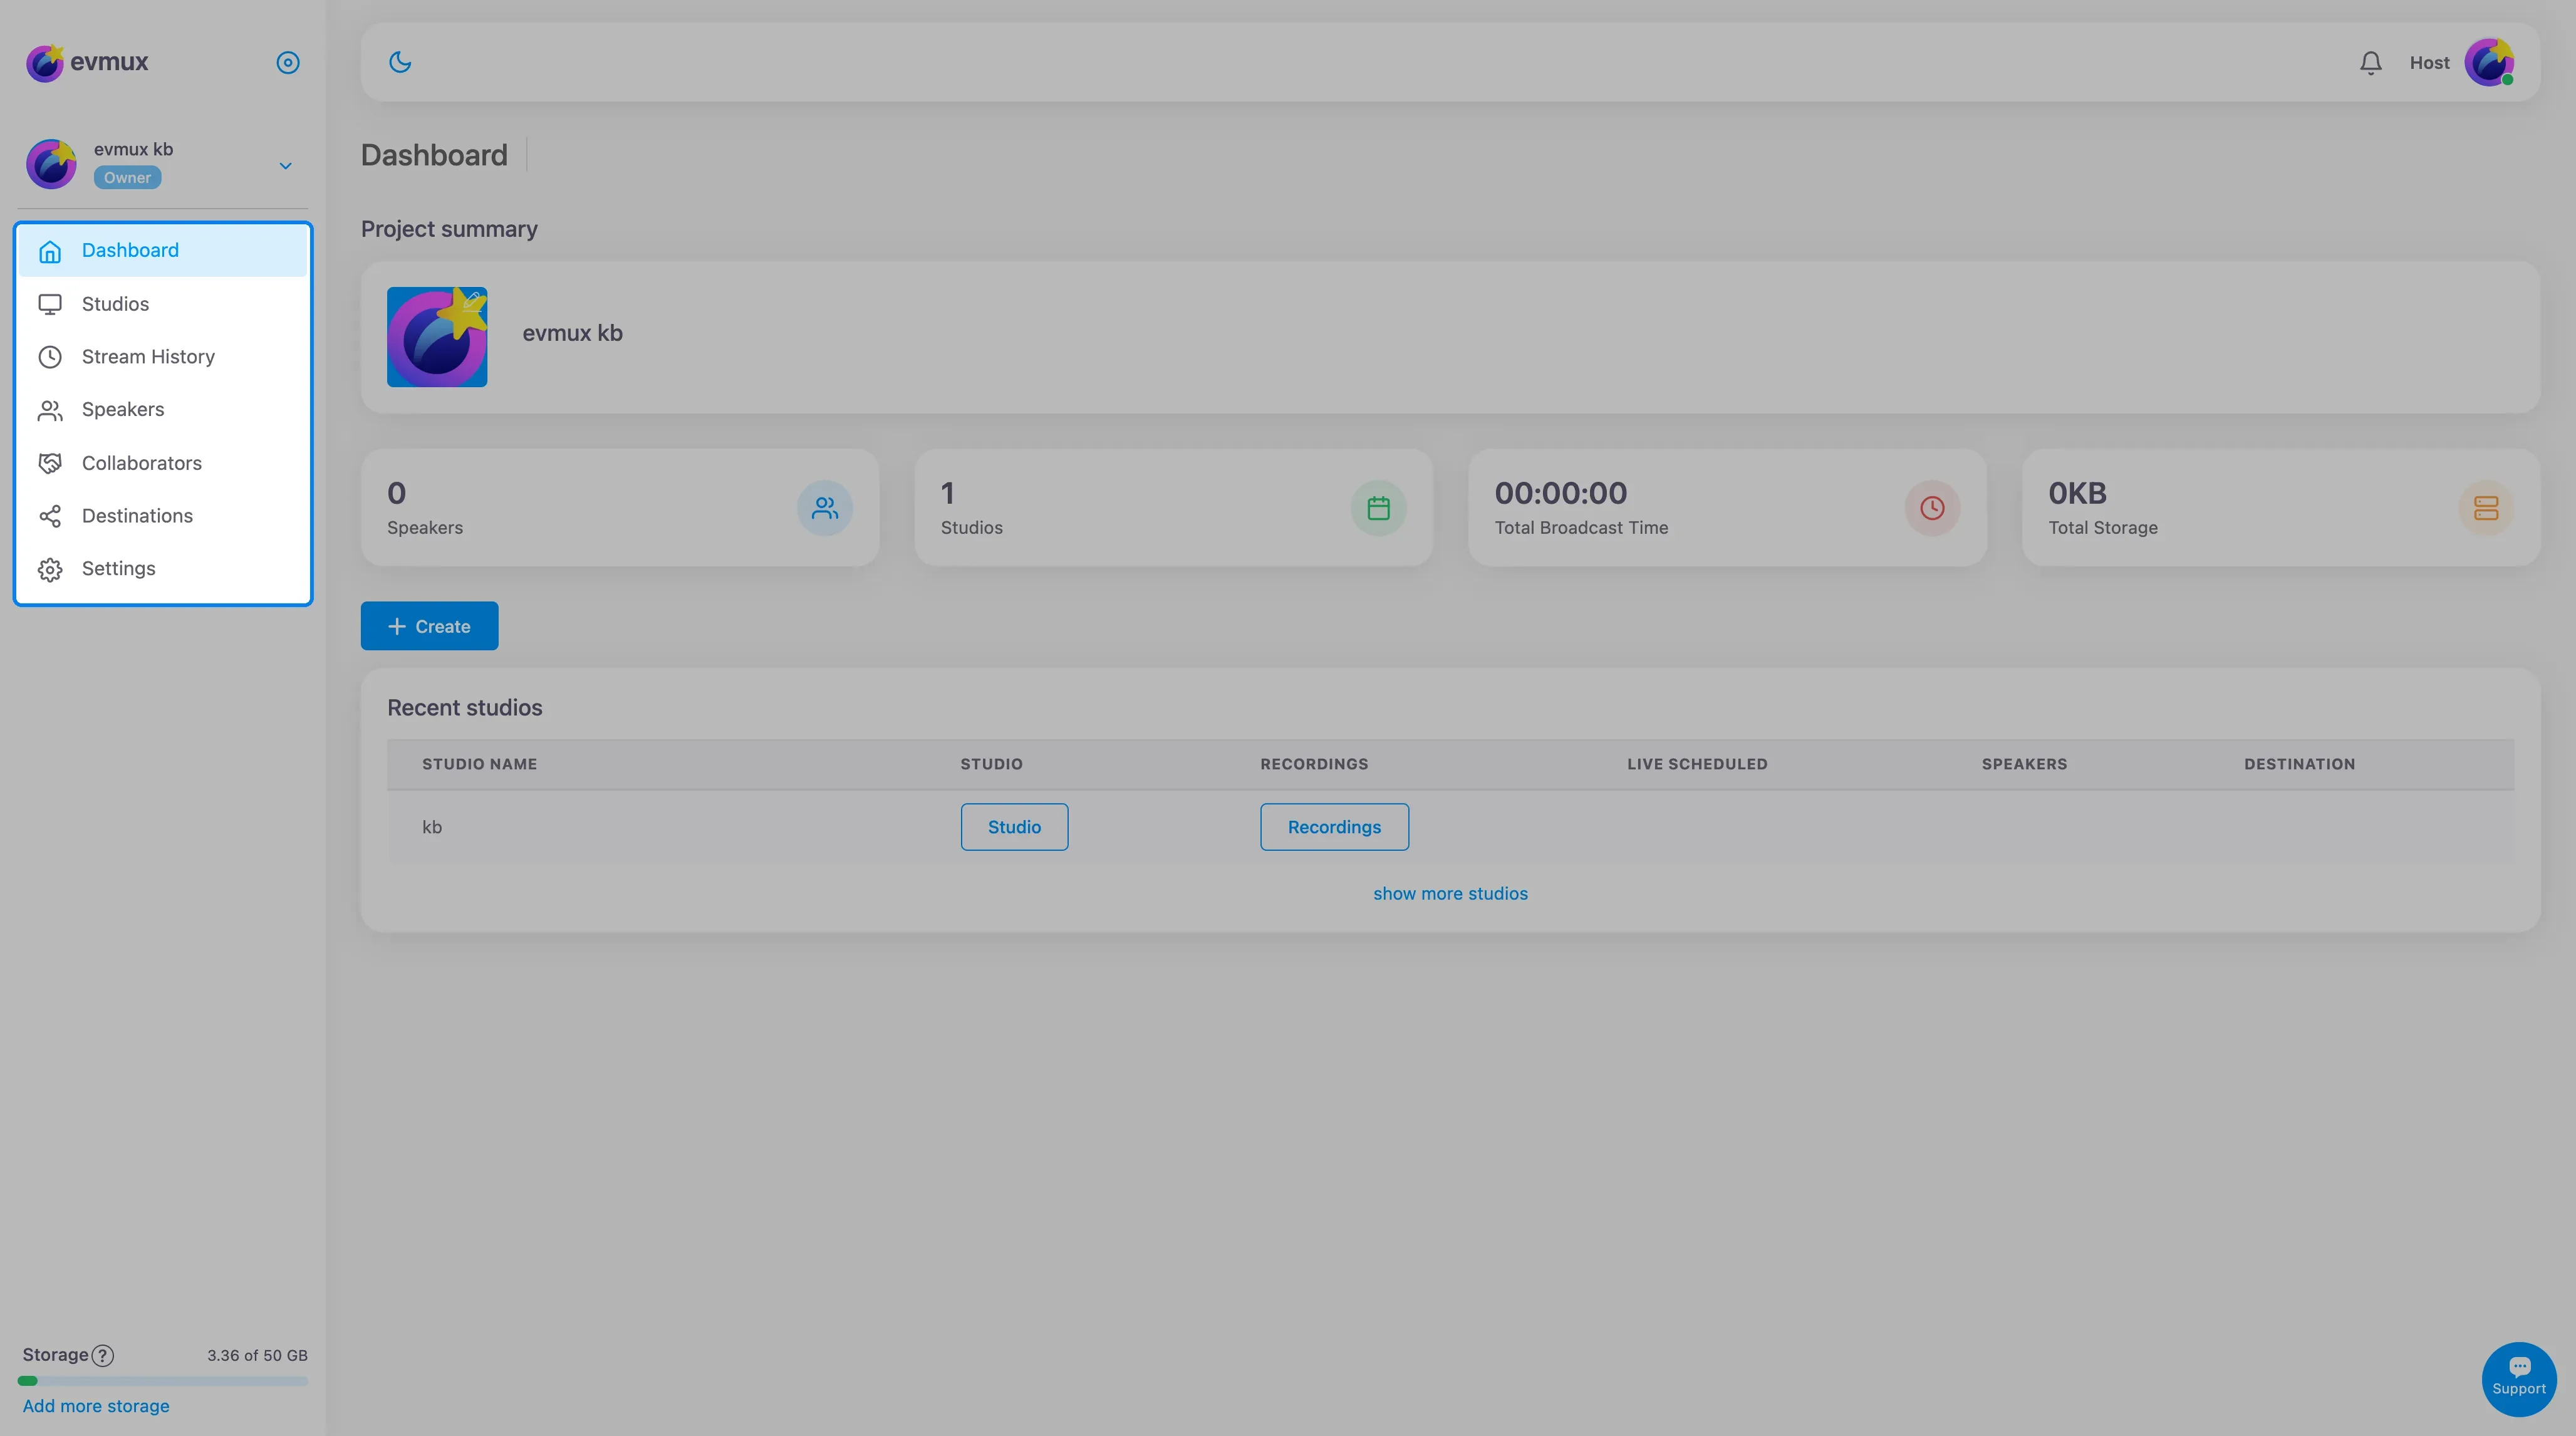This screenshot has height=1436, width=2576.
Task: Open notifications bell
Action: point(2370,63)
